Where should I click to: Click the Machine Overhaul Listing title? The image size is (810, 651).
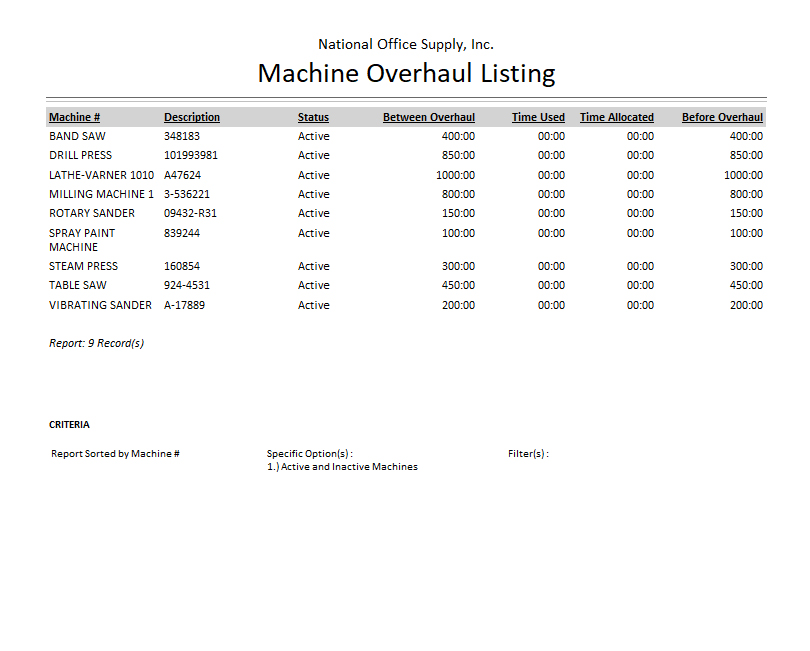pos(406,73)
